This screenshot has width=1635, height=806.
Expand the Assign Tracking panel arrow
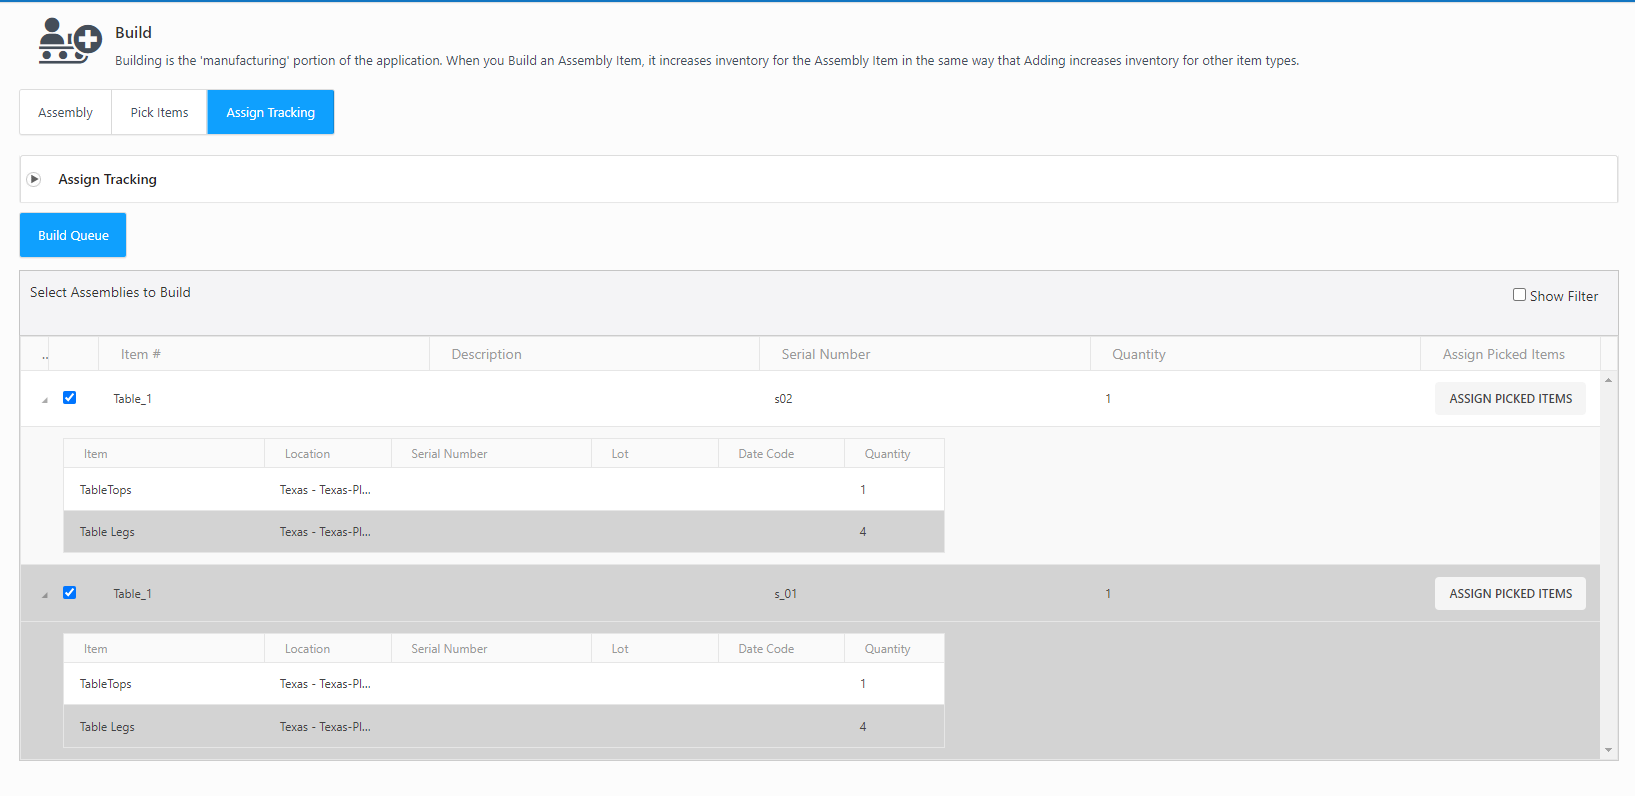34,179
